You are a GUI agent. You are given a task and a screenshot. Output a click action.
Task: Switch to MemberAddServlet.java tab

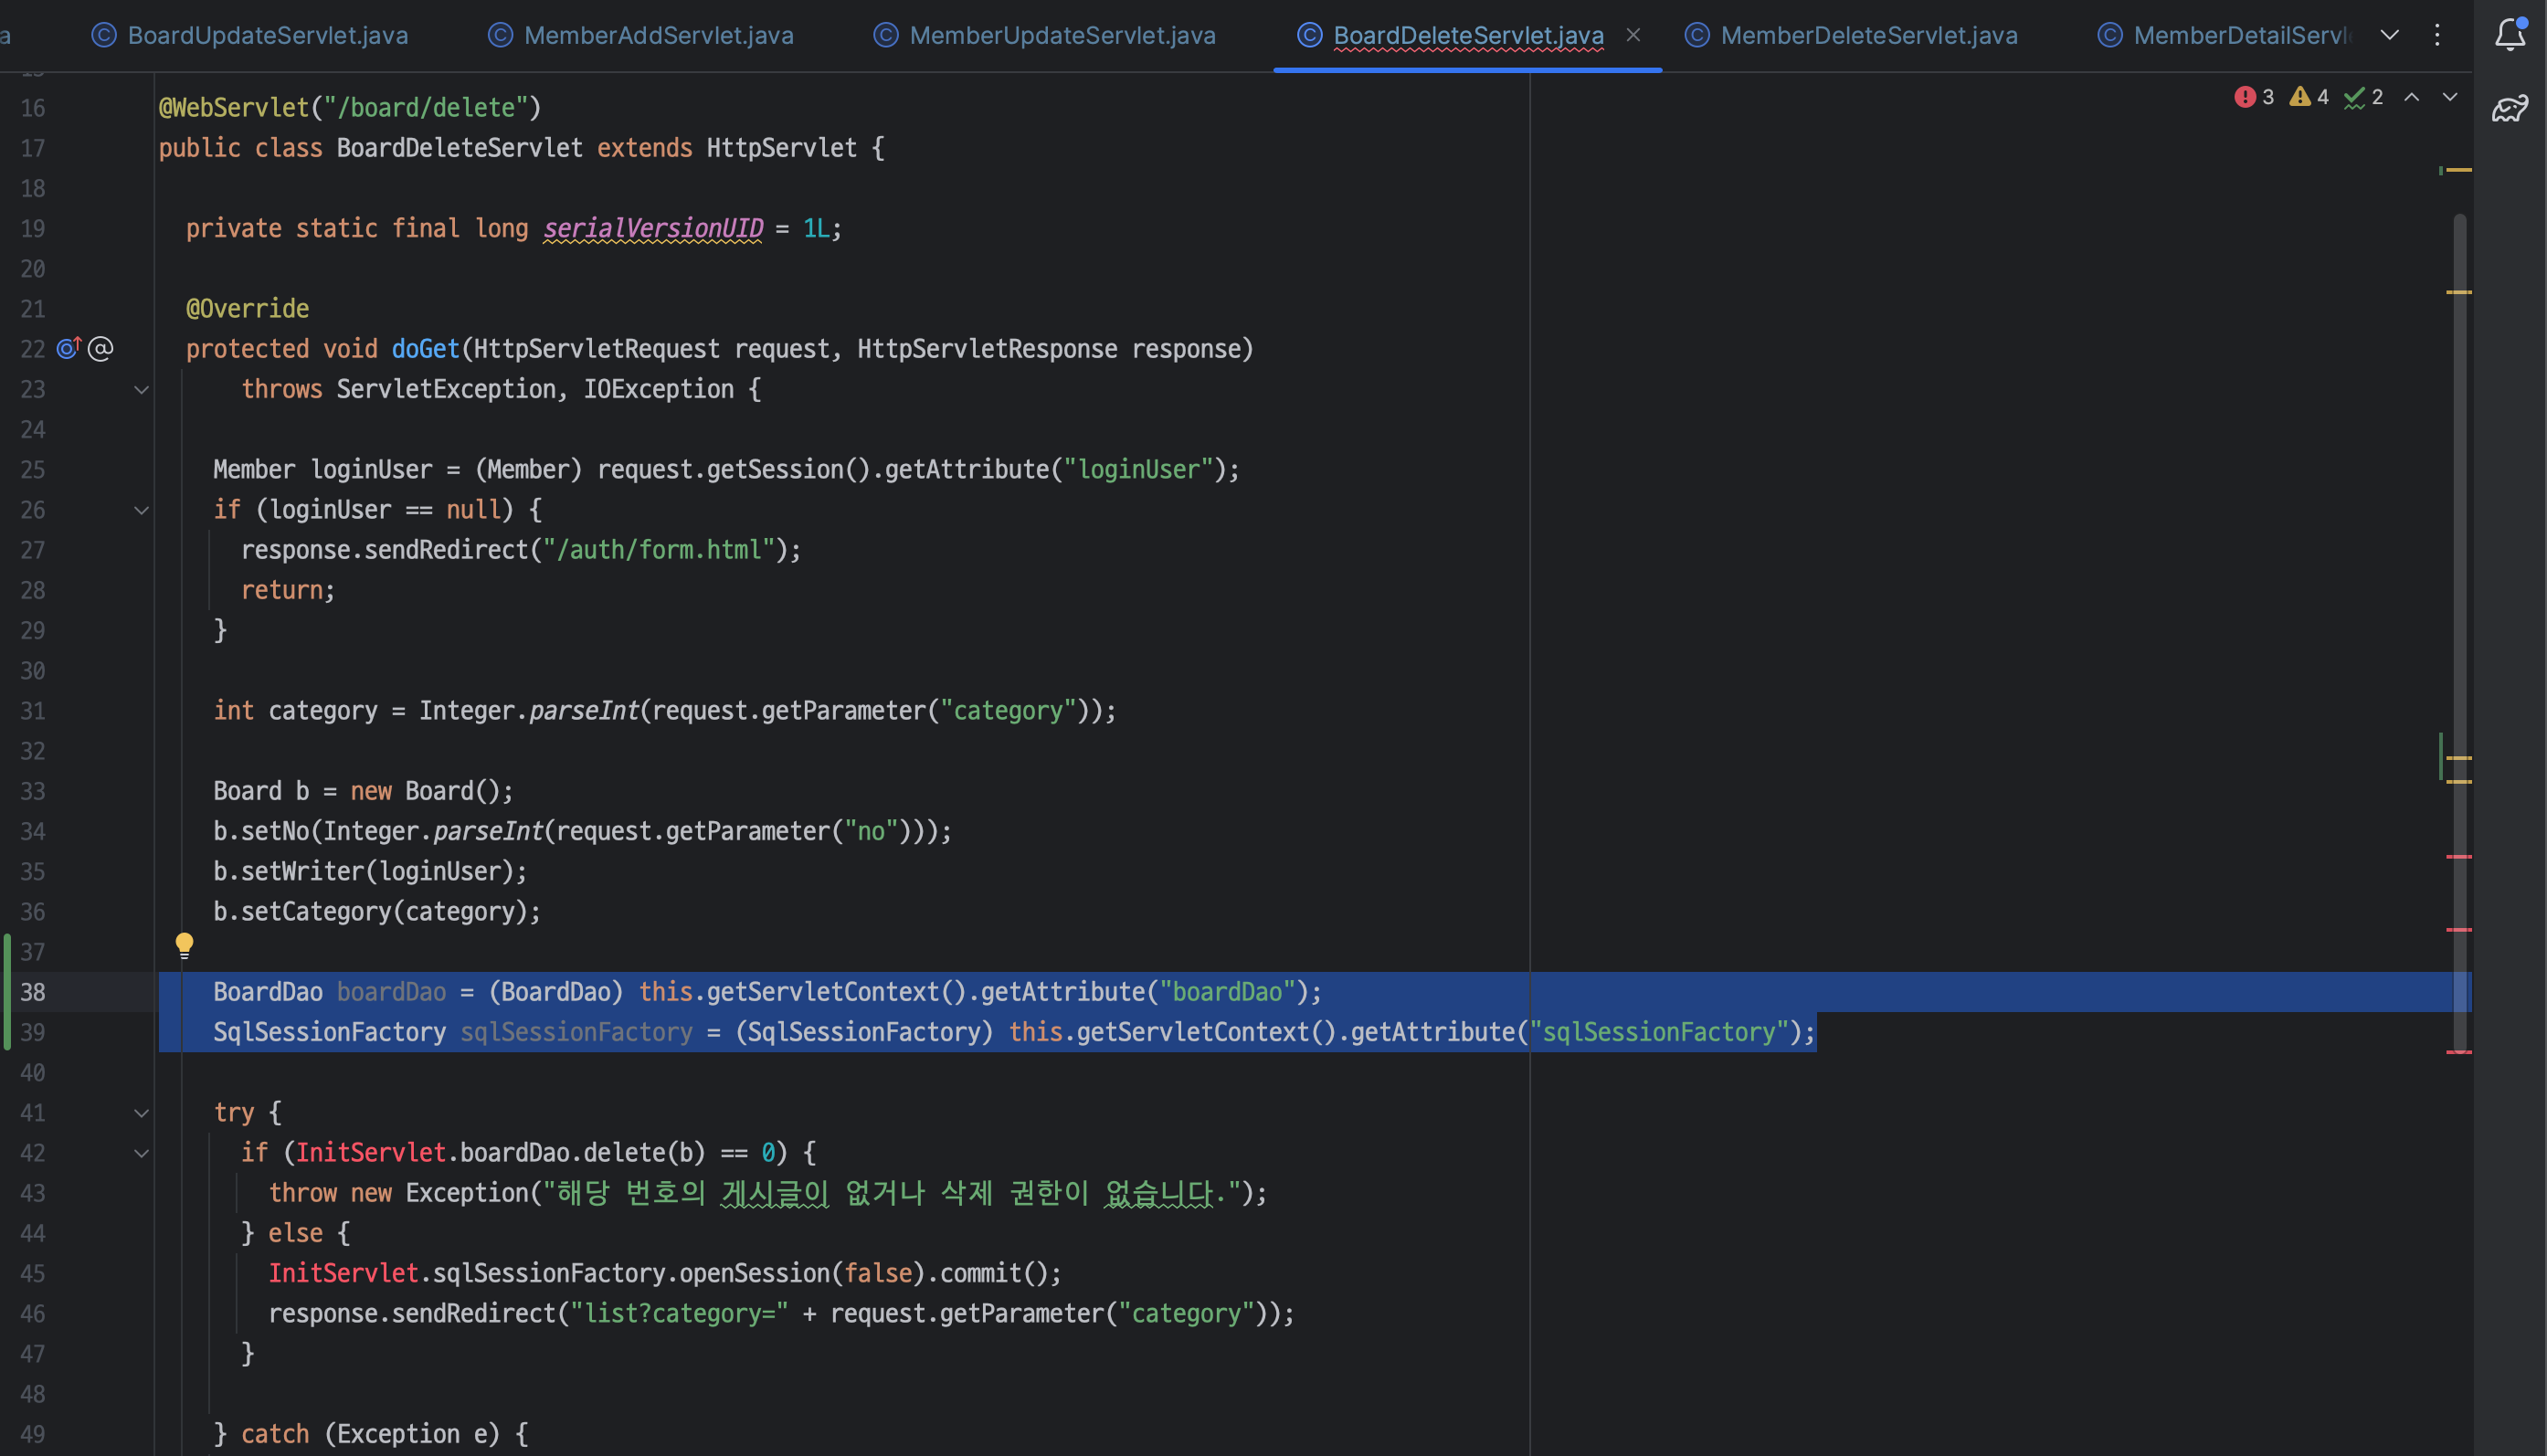(657, 35)
